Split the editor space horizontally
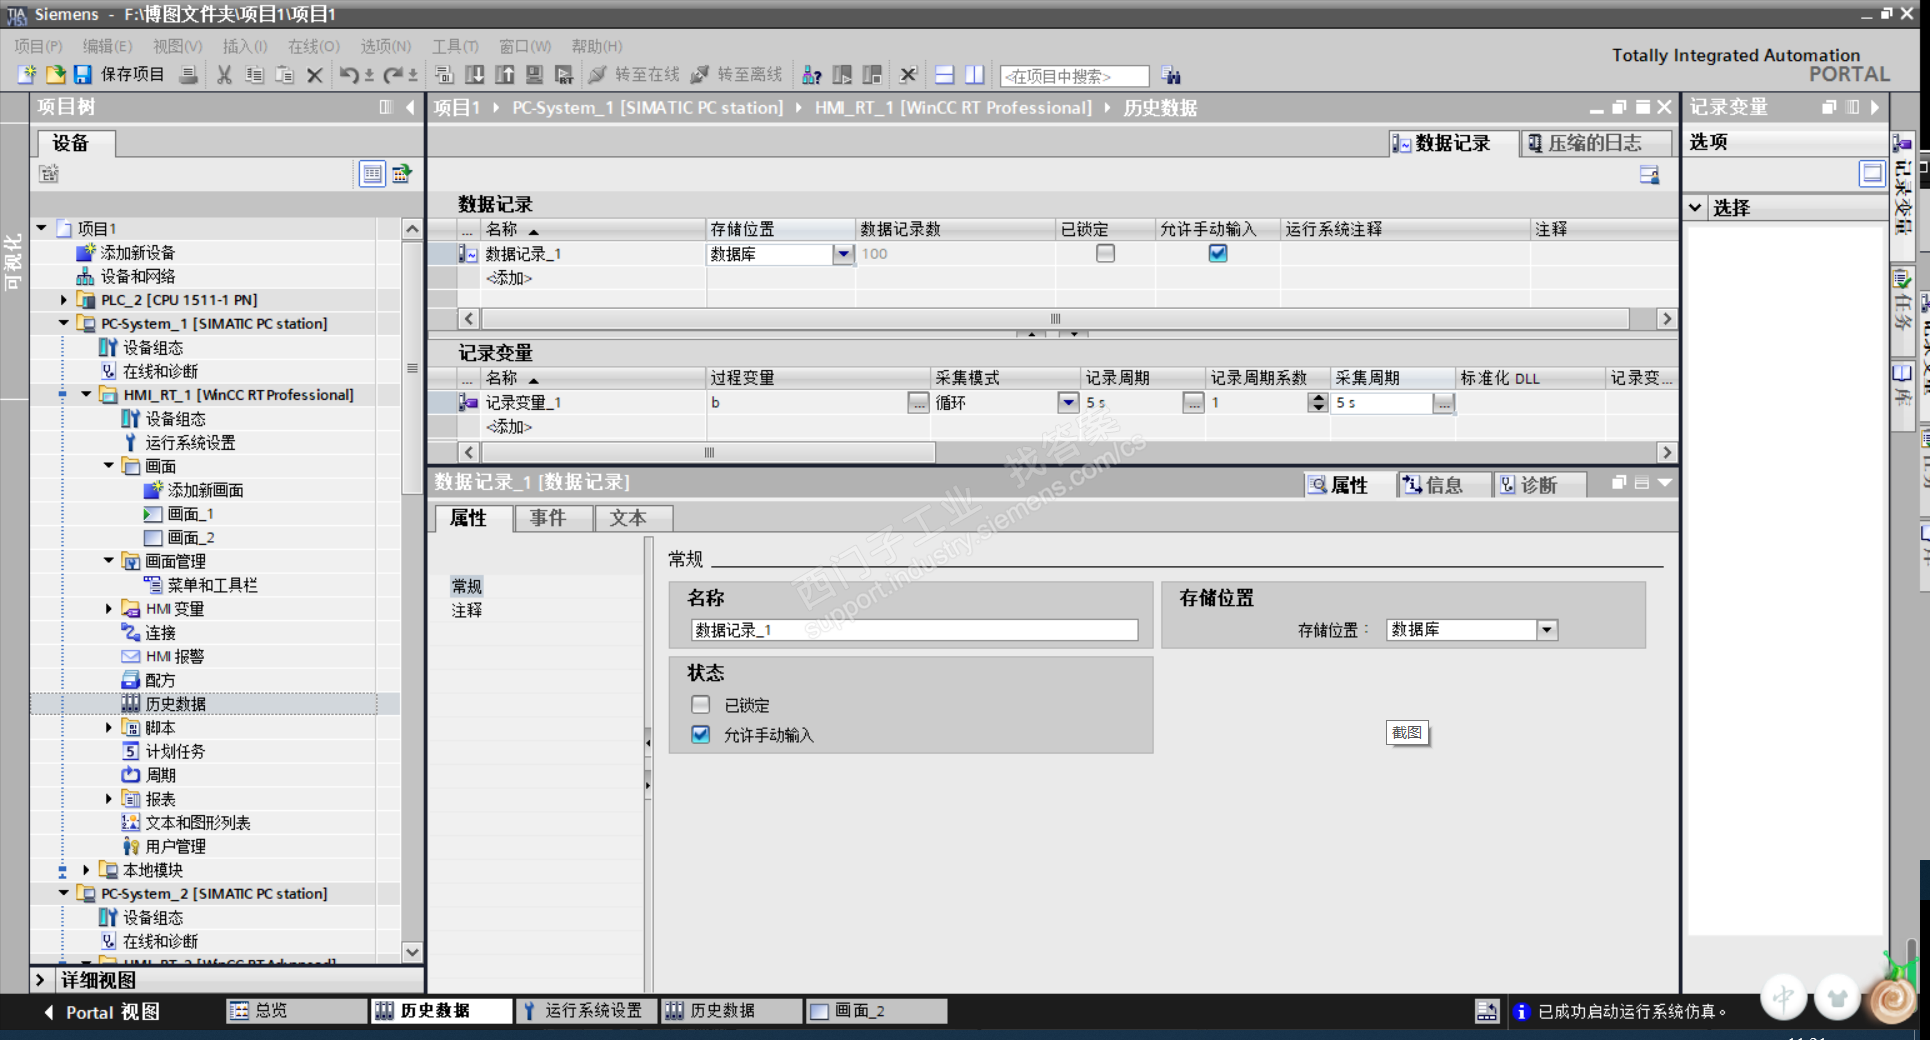 pos(945,75)
